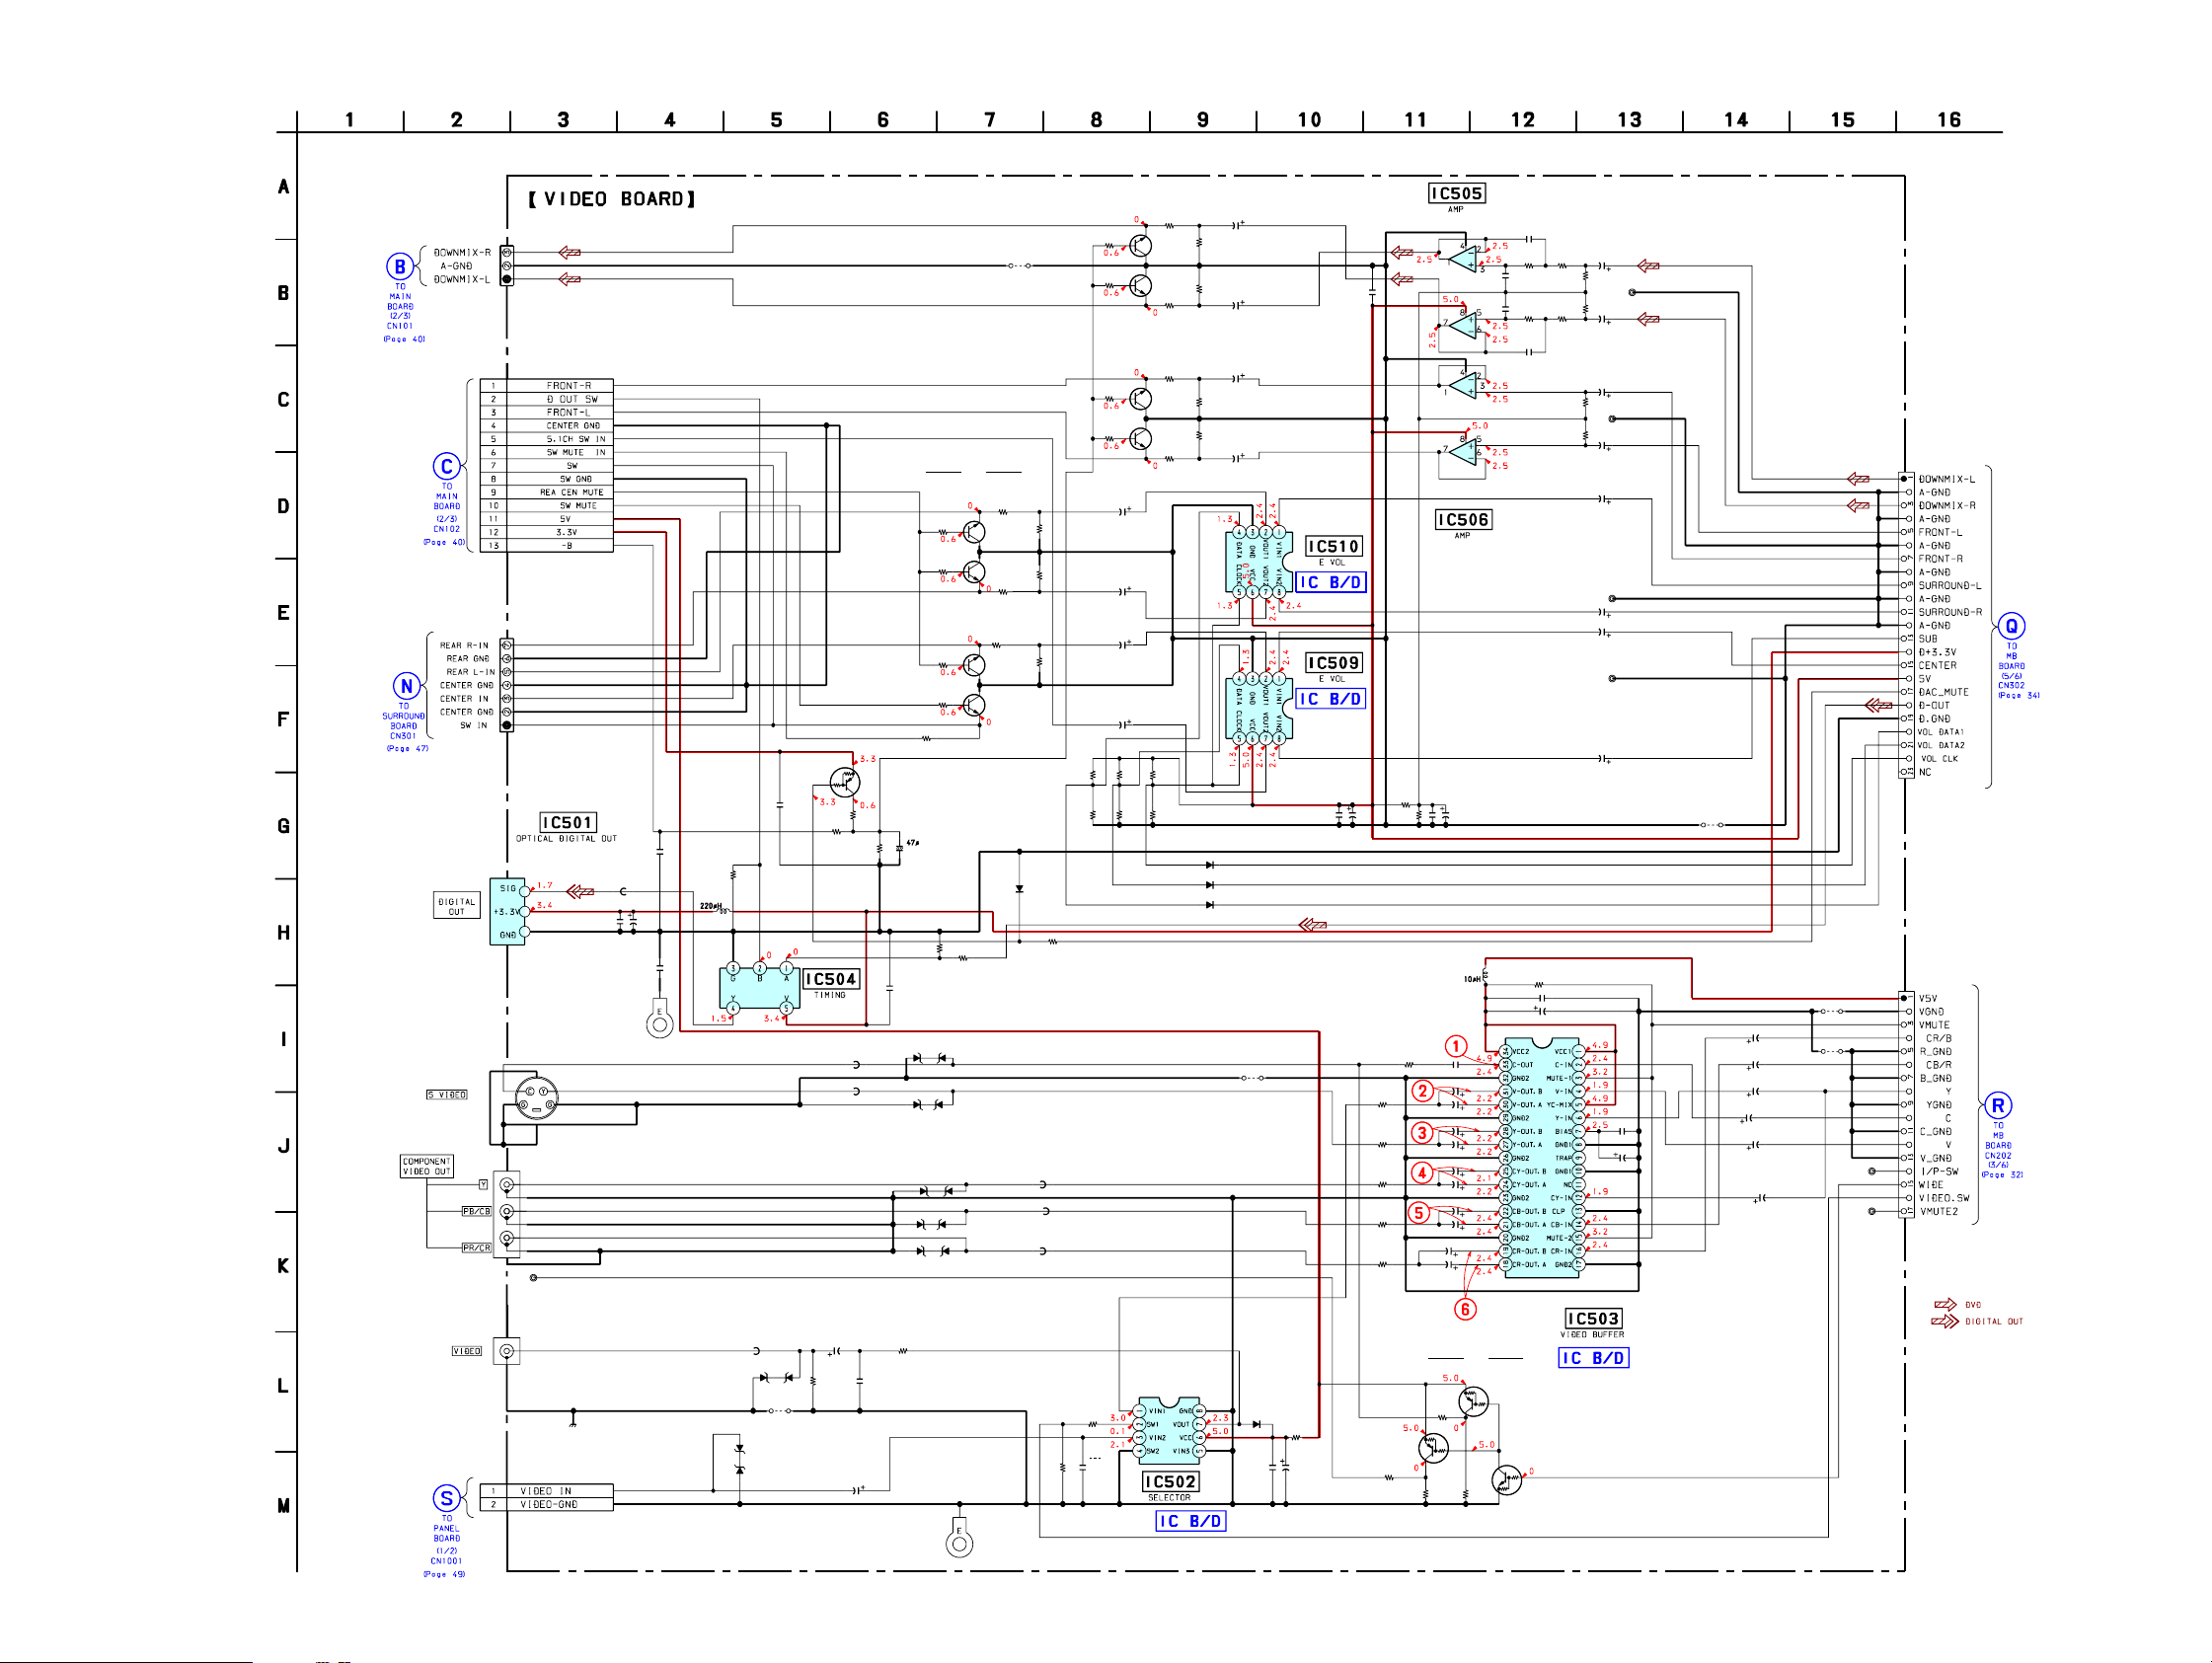Click red circled waveform marker 6

coord(1465,1310)
